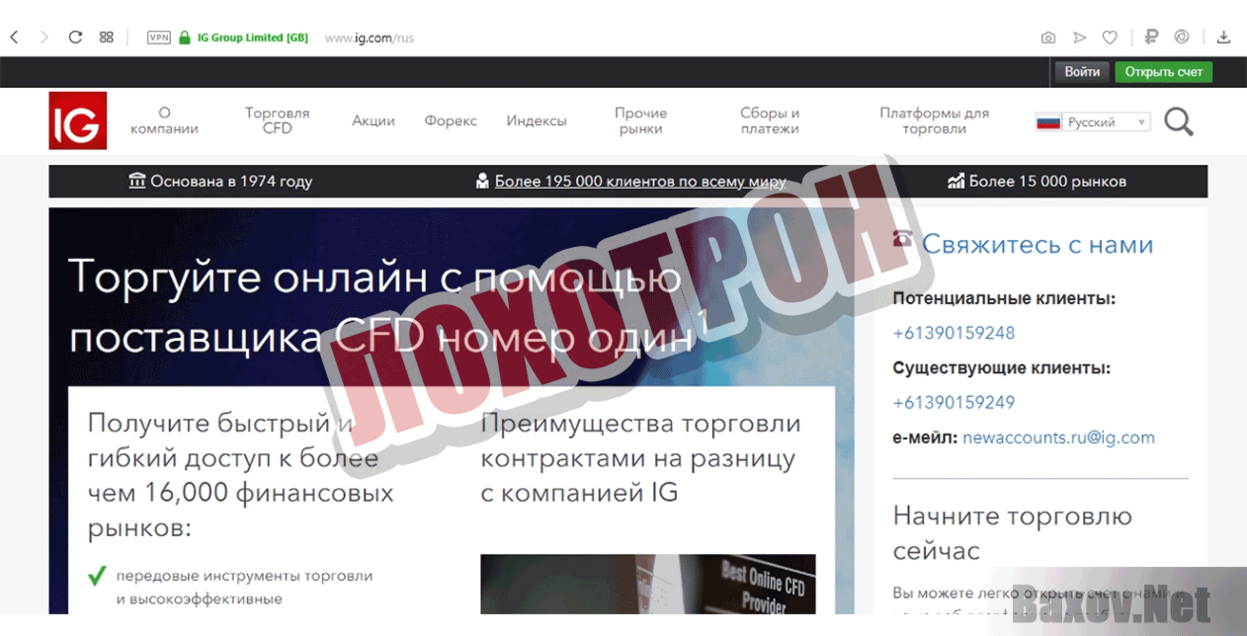Click the Преимущества торговли контрактами heading
The width and height of the screenshot is (1247, 636).
coord(640,458)
